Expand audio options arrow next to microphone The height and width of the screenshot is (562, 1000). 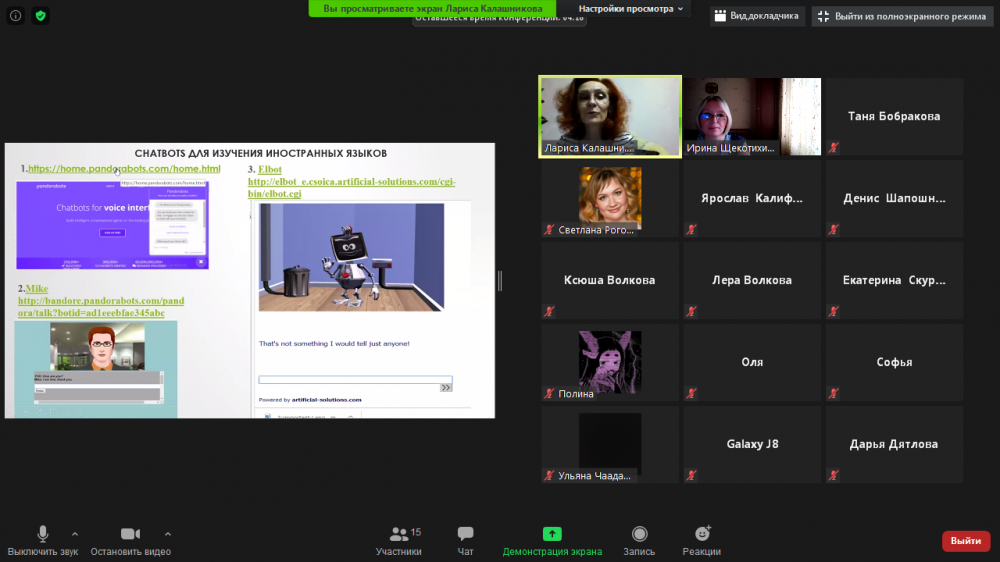pos(81,533)
